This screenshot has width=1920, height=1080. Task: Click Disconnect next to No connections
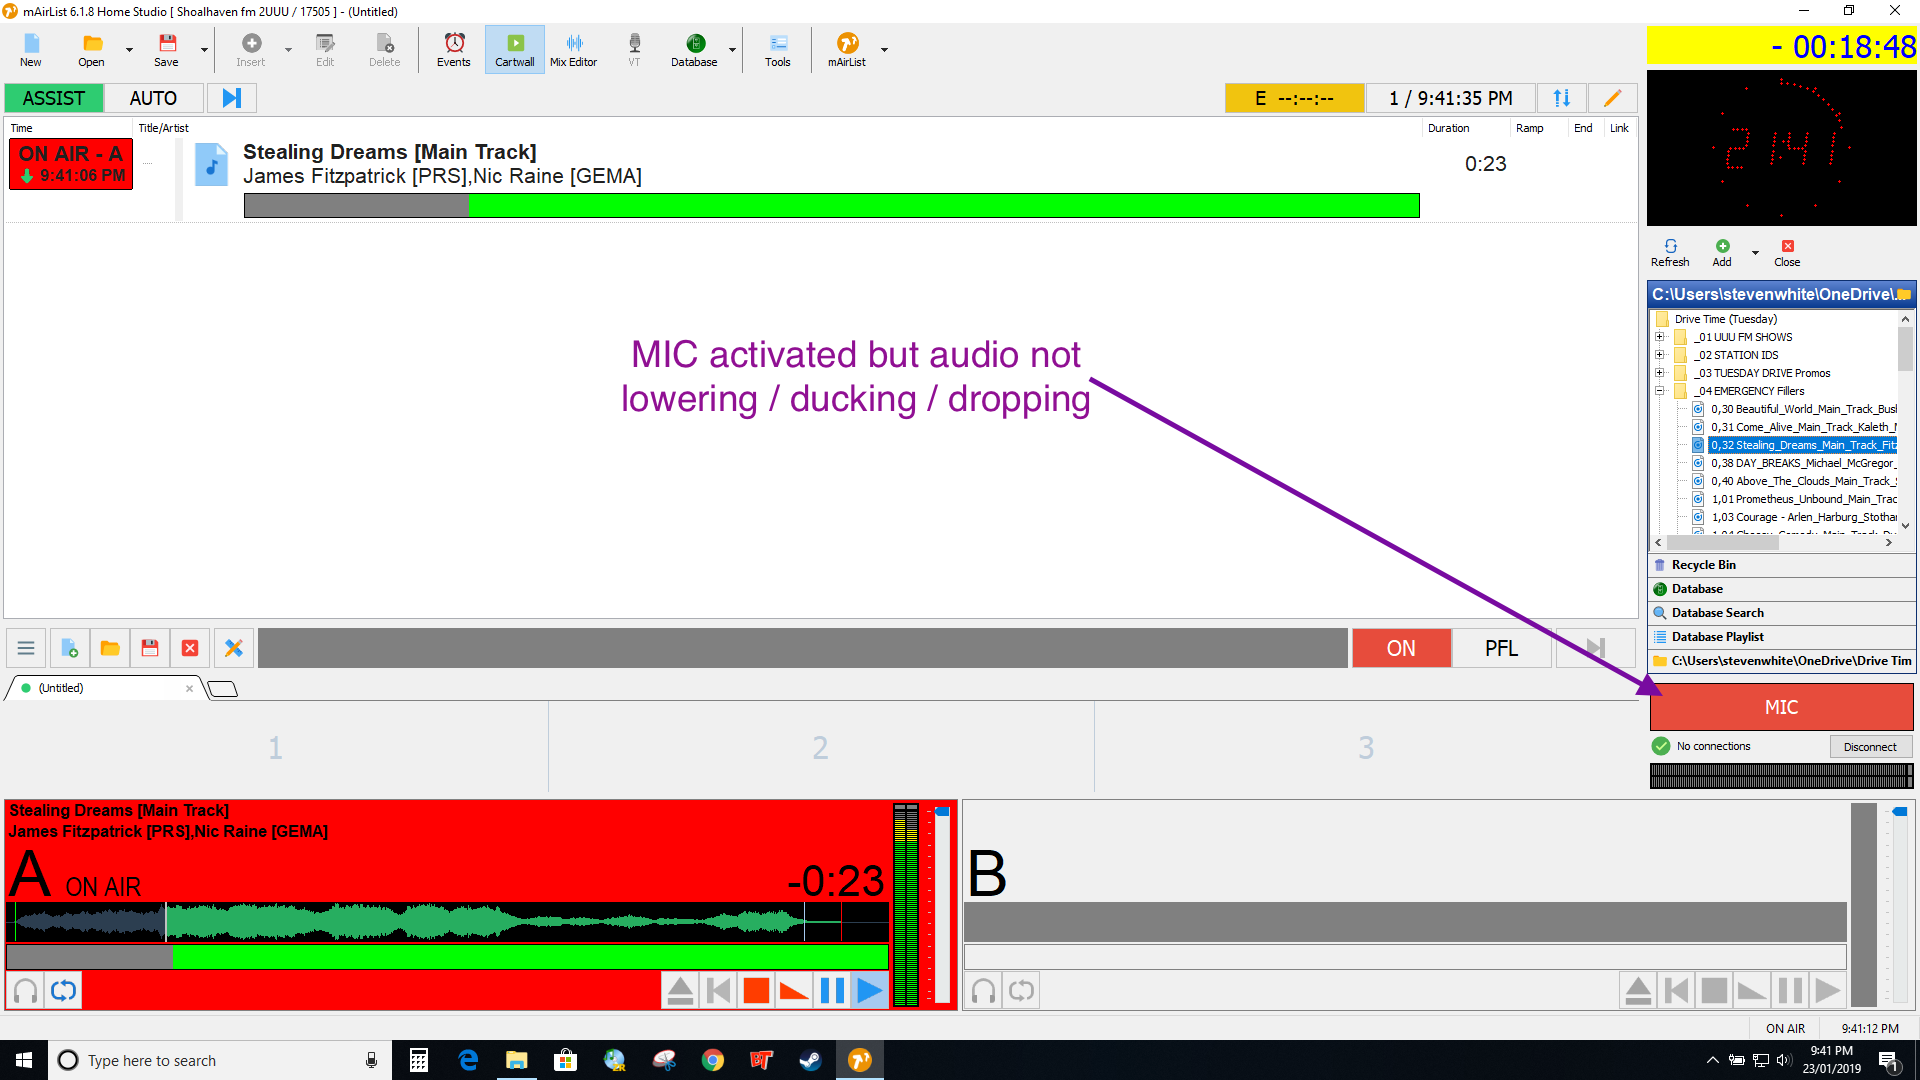1870,746
